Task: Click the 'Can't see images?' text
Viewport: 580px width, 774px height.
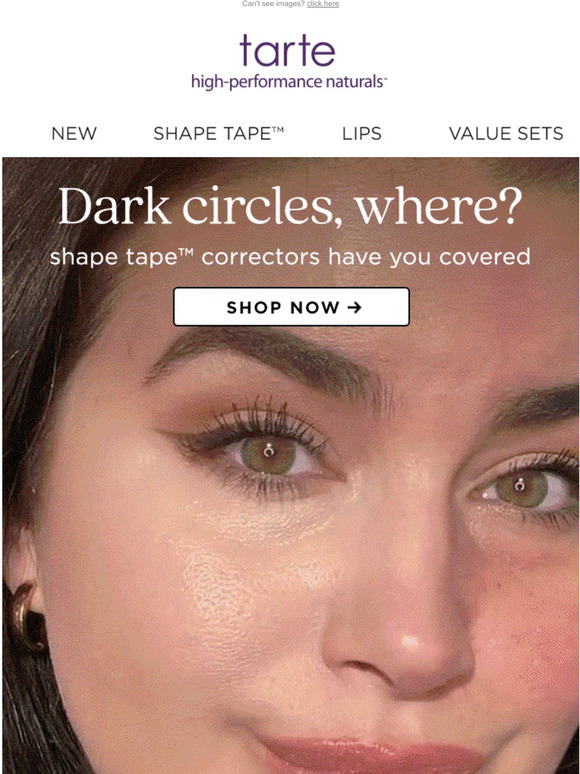Action: pos(273,4)
